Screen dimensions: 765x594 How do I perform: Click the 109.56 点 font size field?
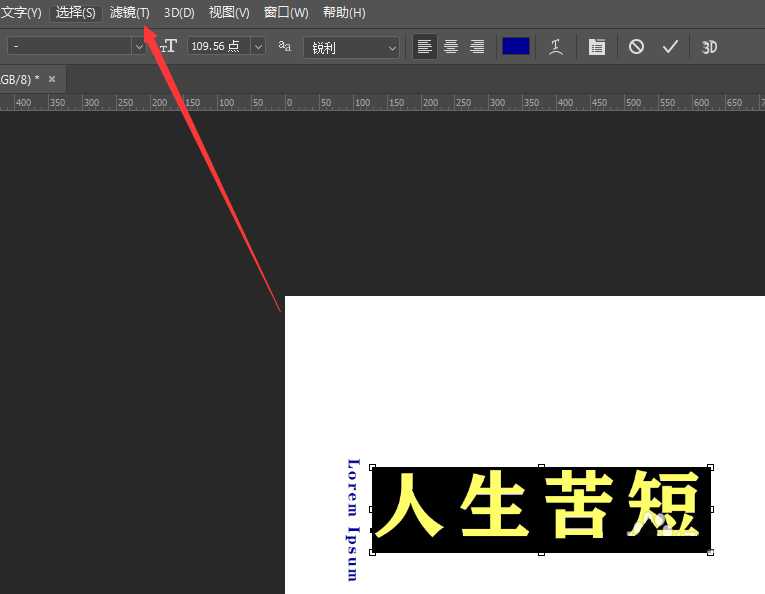[x=218, y=47]
